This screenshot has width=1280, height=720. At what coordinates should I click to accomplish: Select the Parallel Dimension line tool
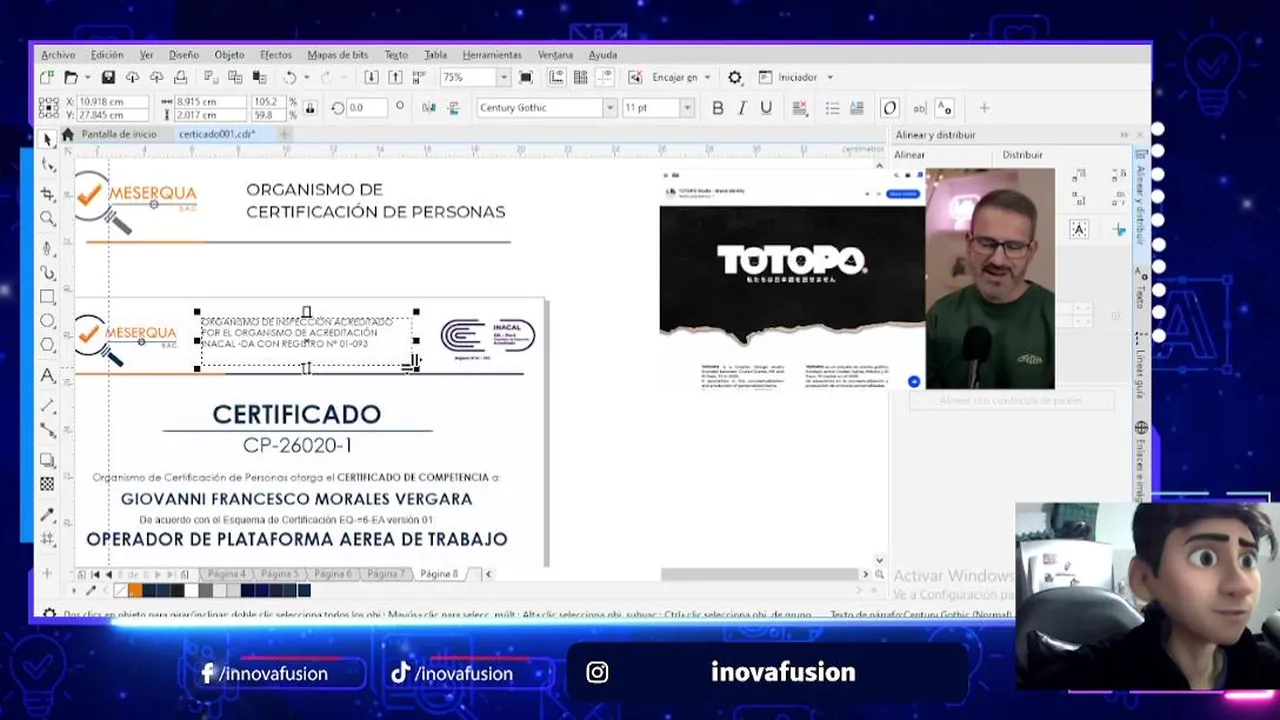(48, 405)
